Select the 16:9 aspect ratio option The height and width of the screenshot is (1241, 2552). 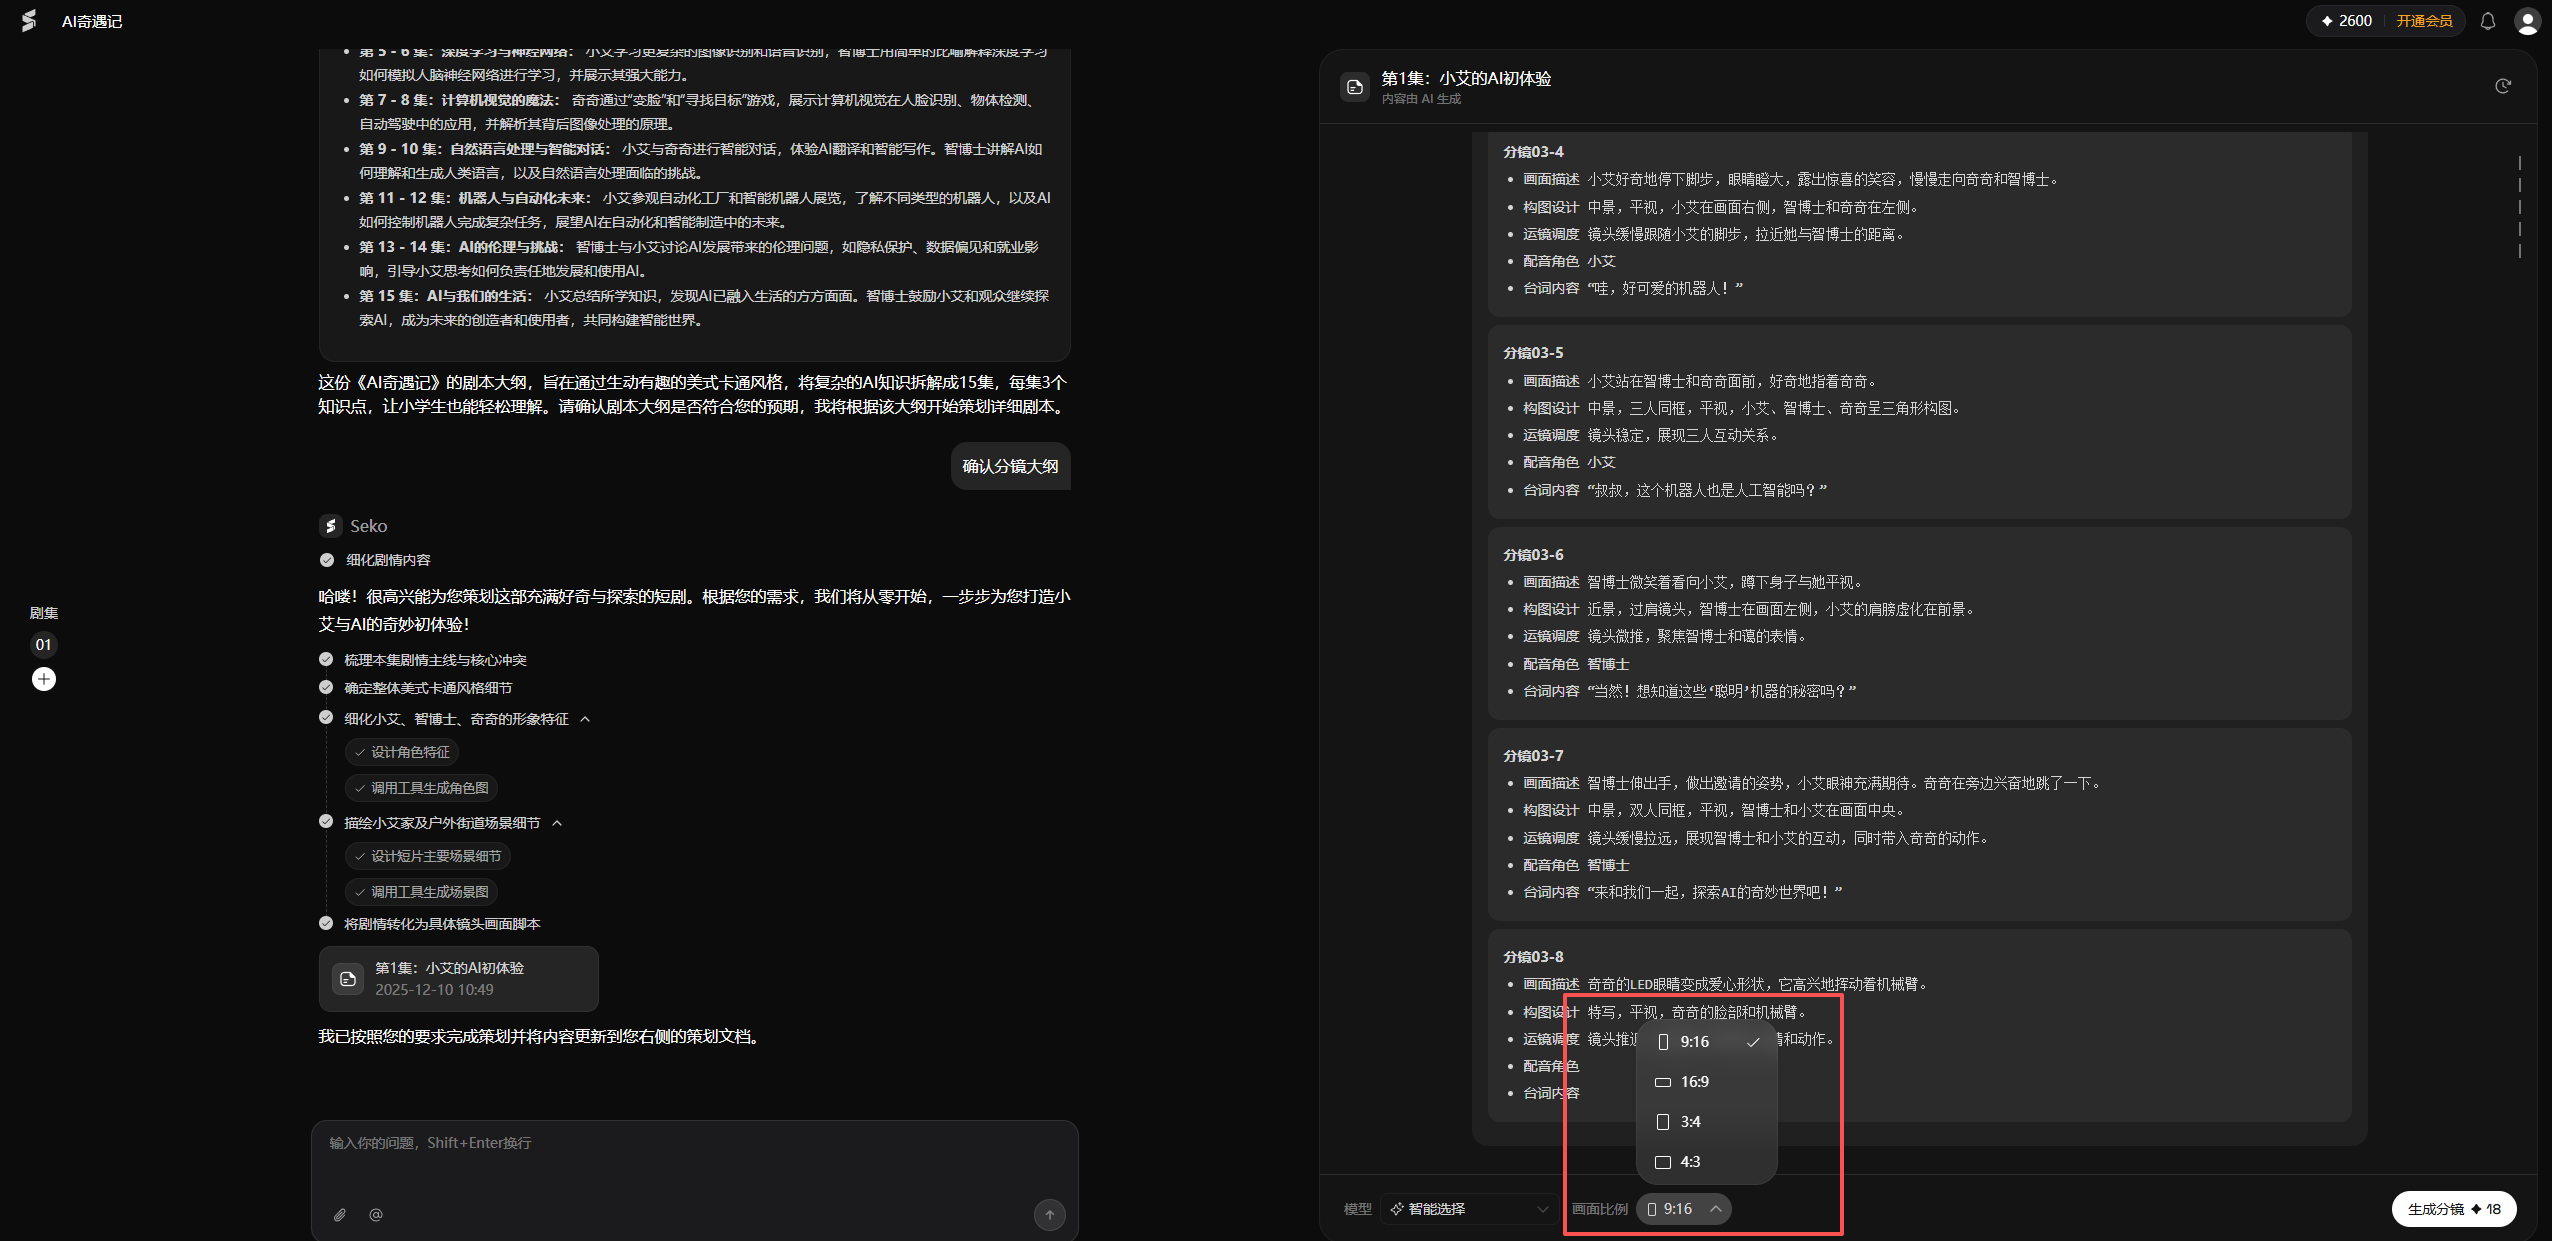[x=1694, y=1081]
